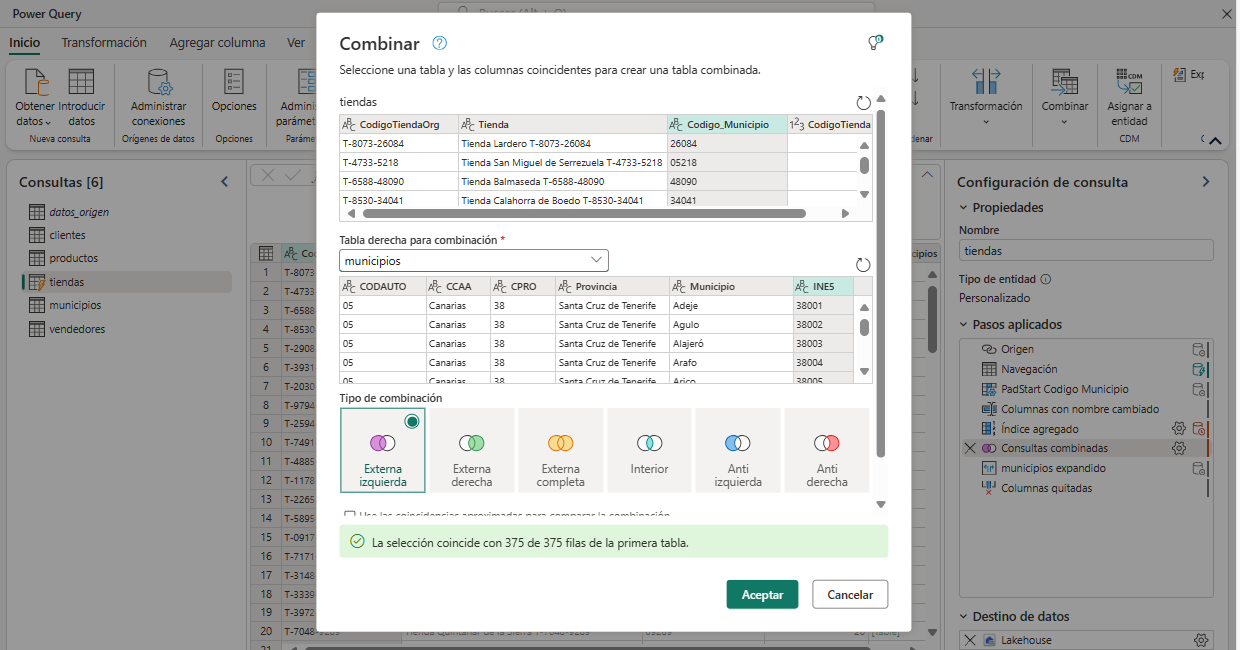
Task: Open the Tabla derecha para combinación dropdown
Action: (599, 259)
